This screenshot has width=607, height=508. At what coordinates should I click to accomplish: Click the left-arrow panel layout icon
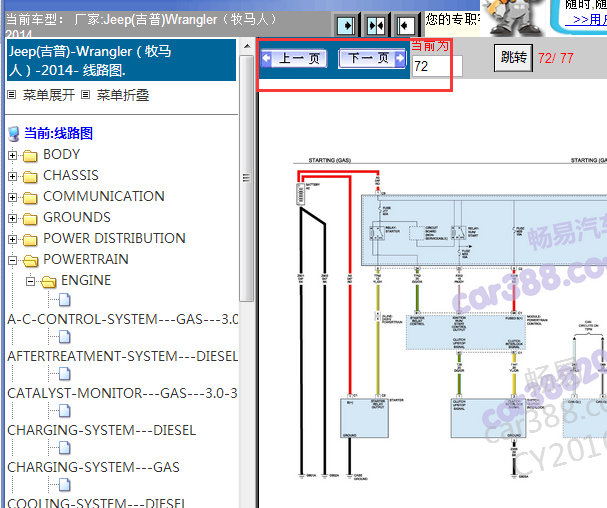(x=405, y=26)
